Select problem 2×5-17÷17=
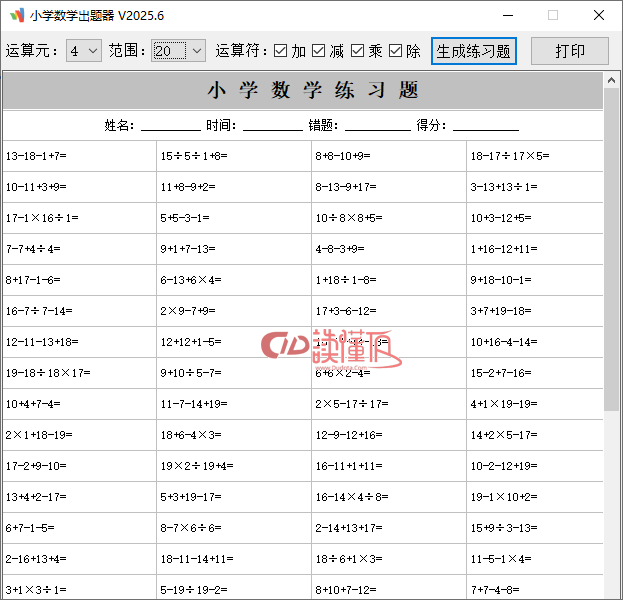The image size is (623, 600). [352, 404]
